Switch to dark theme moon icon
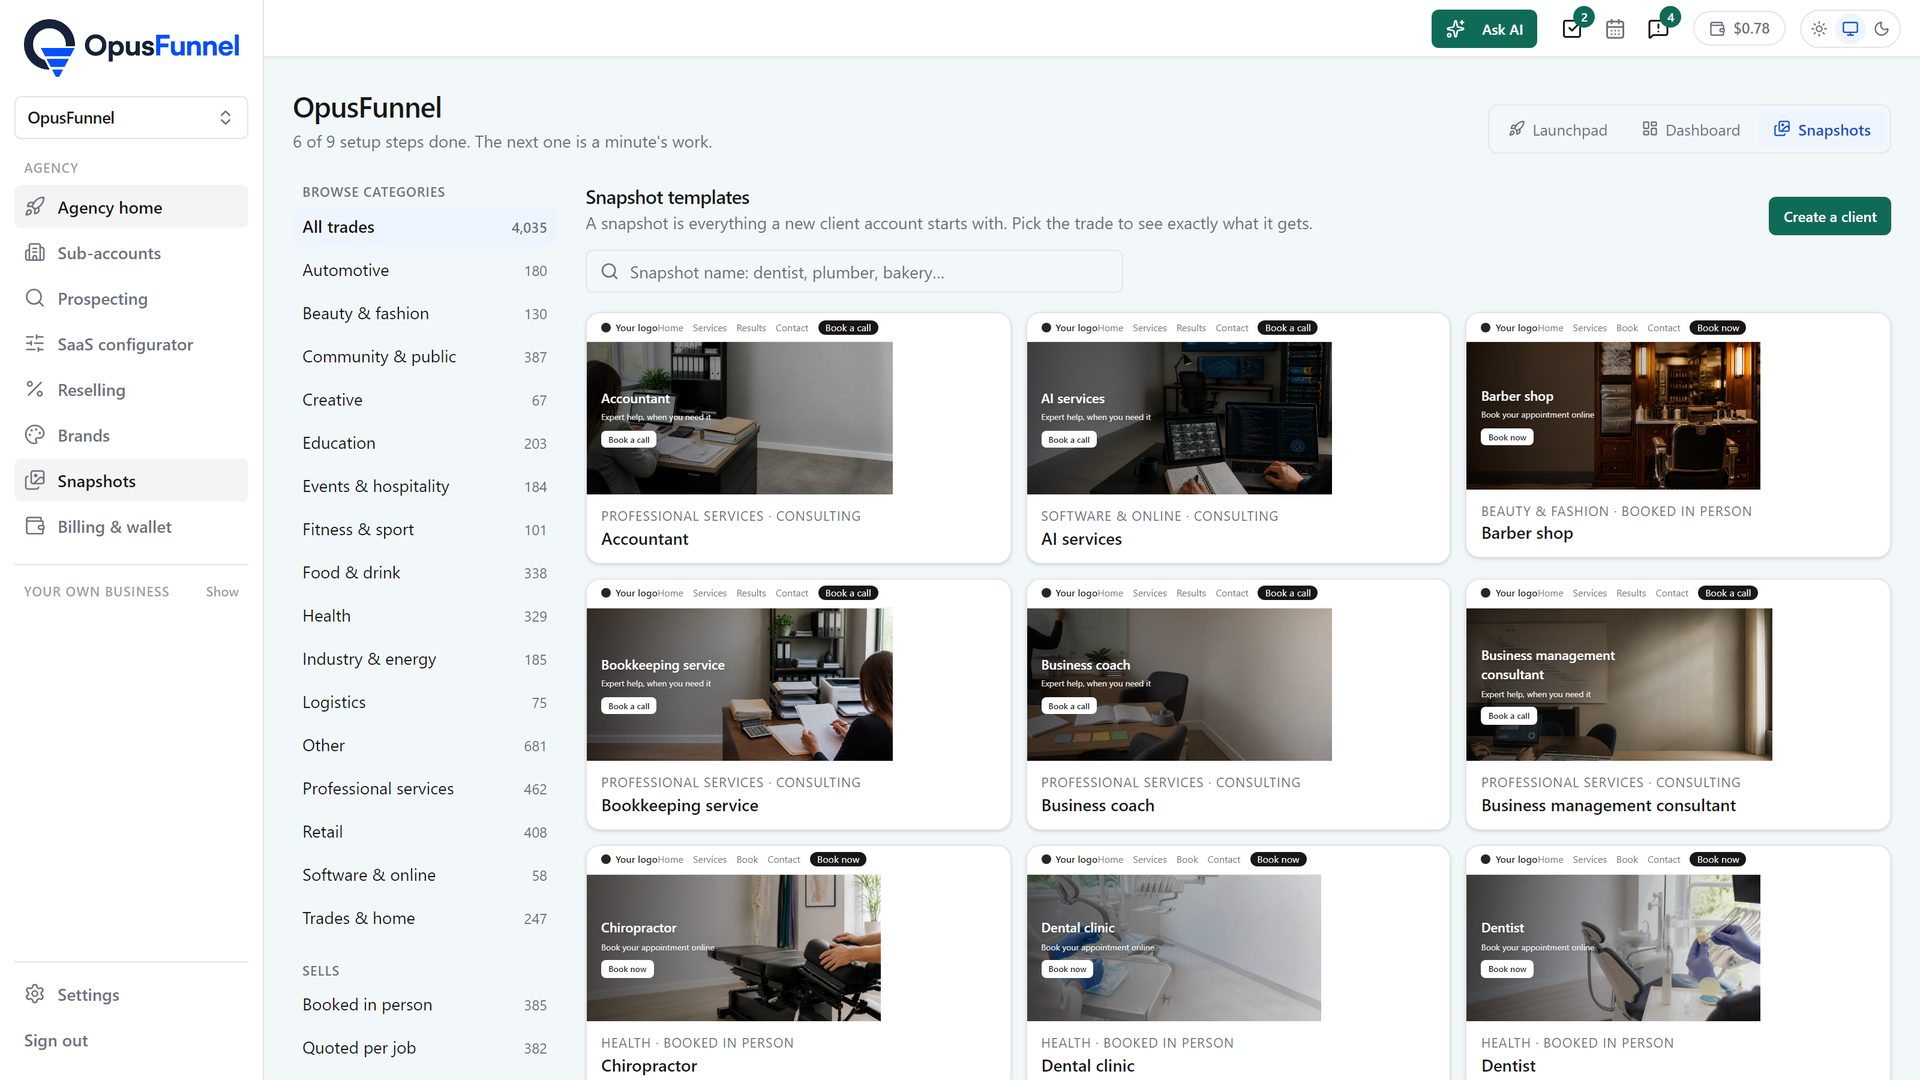 pyautogui.click(x=1881, y=29)
